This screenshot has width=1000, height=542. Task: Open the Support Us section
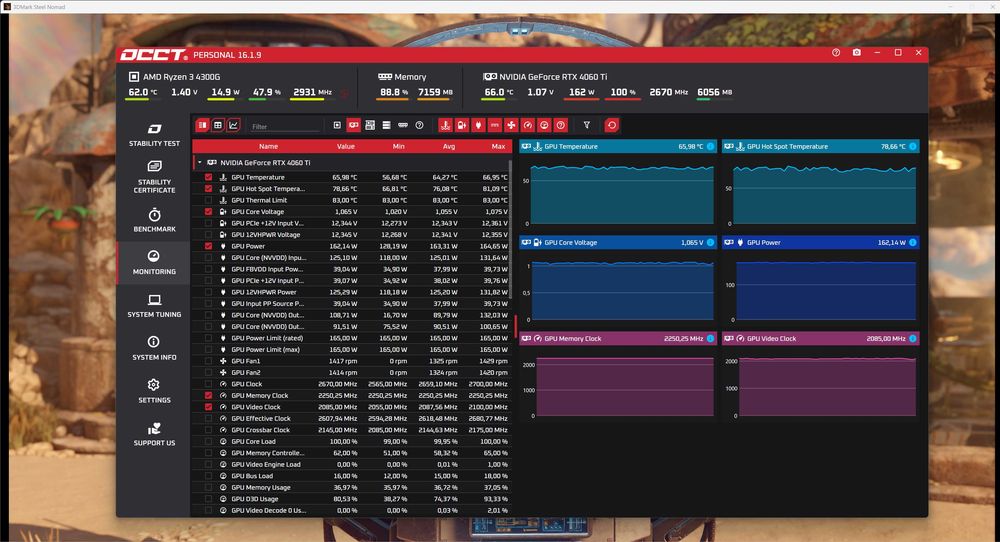point(154,434)
